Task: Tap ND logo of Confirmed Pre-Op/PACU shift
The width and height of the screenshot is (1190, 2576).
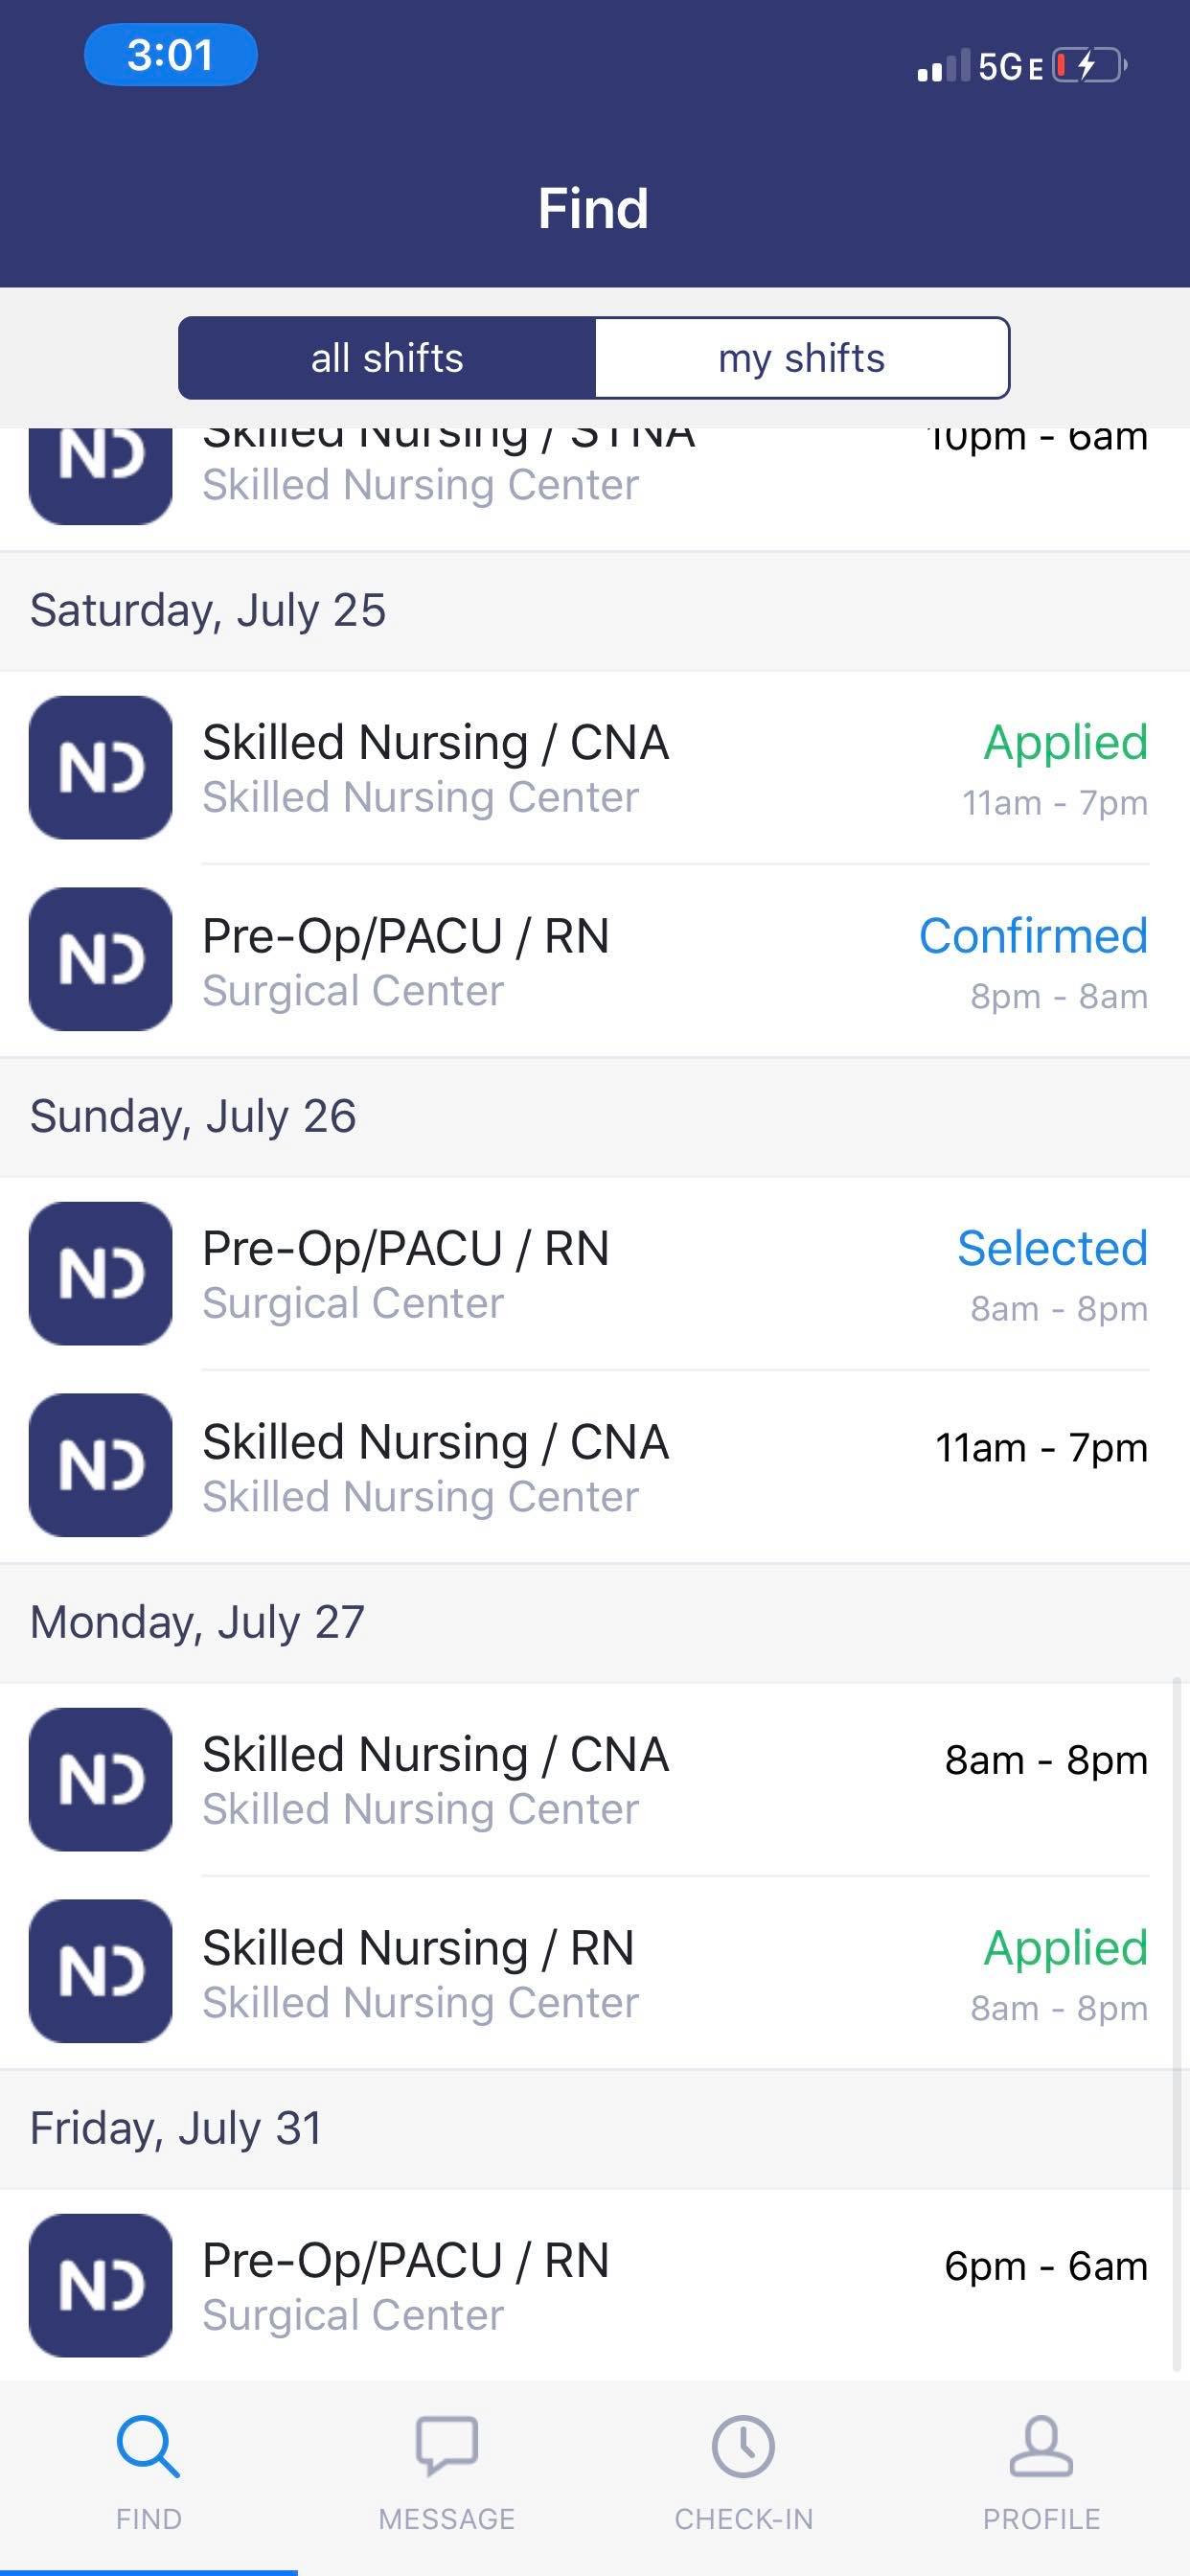Action: coord(100,959)
